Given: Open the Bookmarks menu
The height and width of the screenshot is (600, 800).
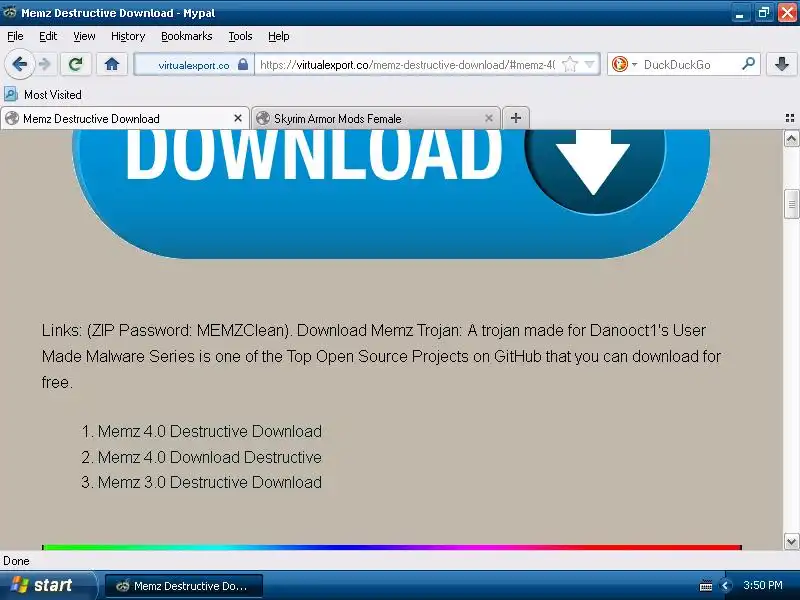Looking at the screenshot, I should click(x=186, y=36).
